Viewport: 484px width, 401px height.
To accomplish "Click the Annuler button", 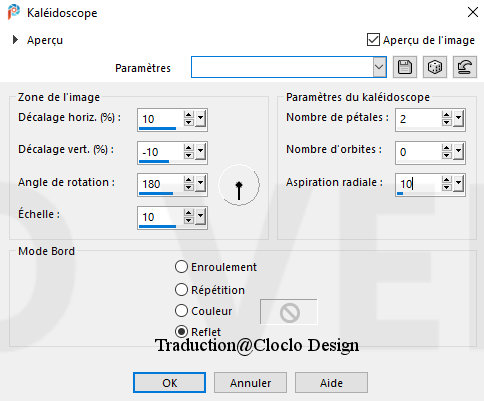I will (250, 383).
